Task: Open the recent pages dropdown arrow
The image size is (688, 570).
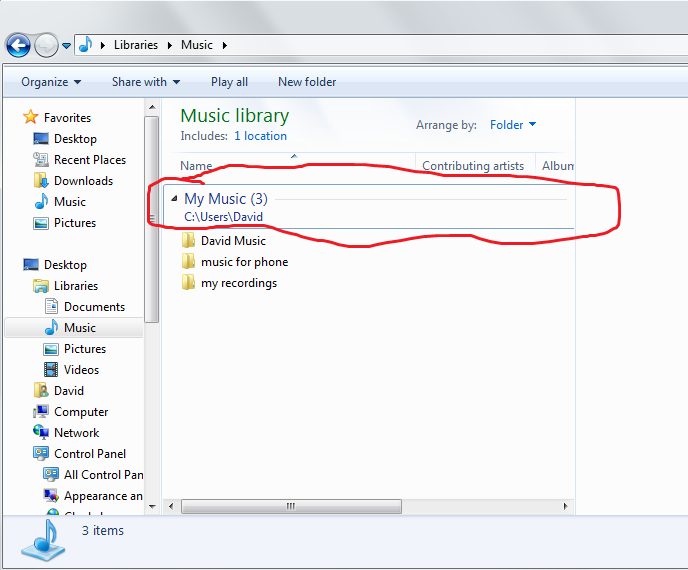Action: [66, 46]
